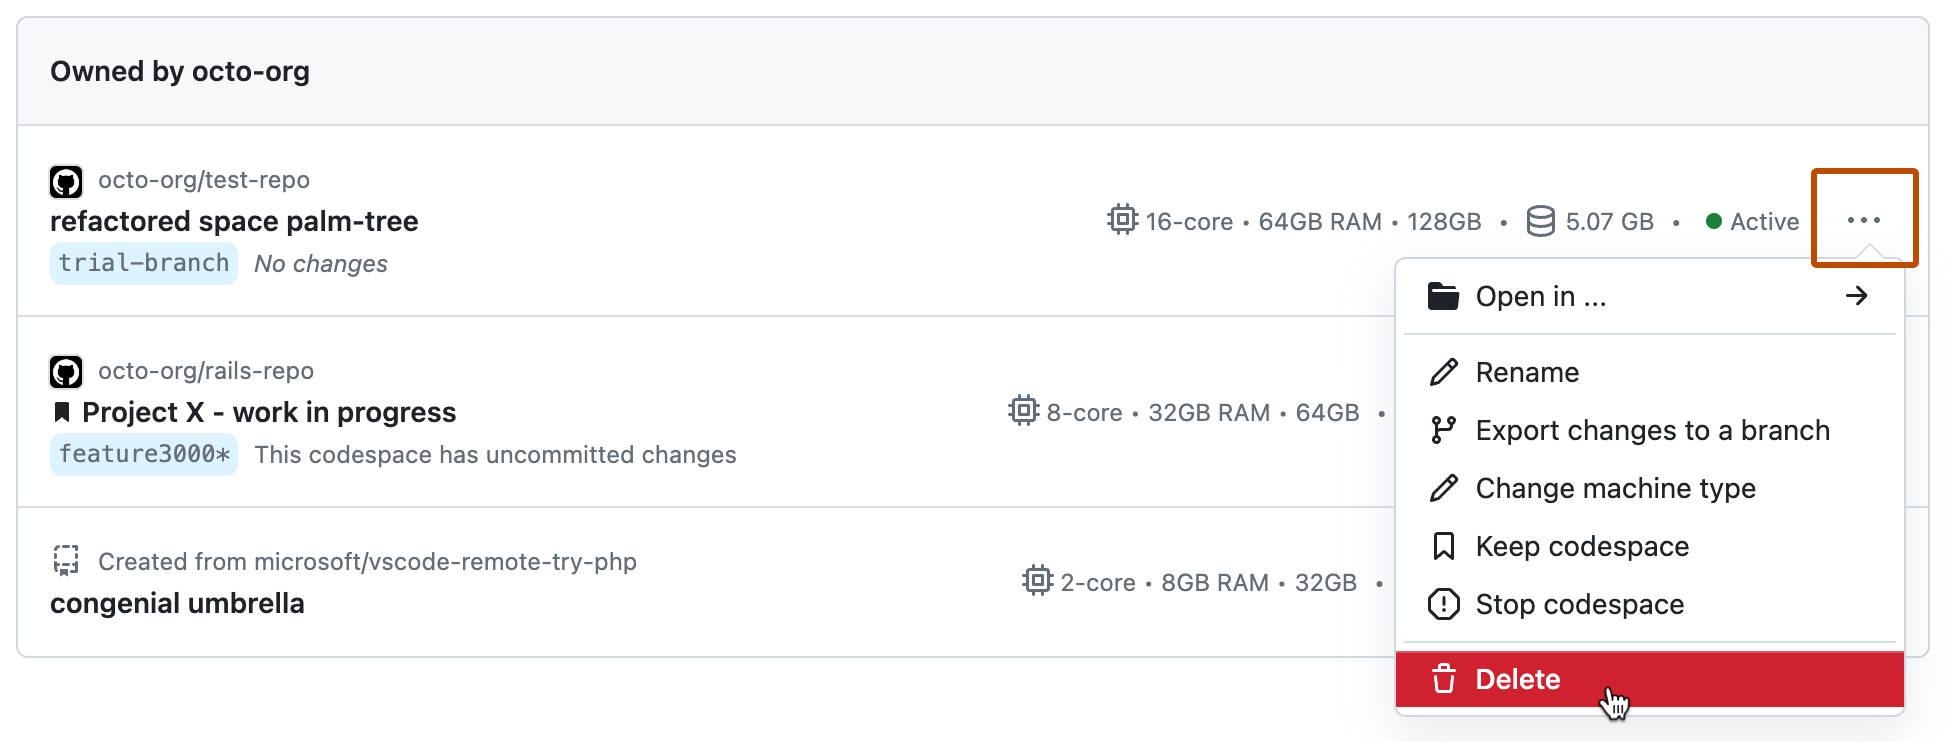Choose Stop codespace in the context menu

[1579, 604]
